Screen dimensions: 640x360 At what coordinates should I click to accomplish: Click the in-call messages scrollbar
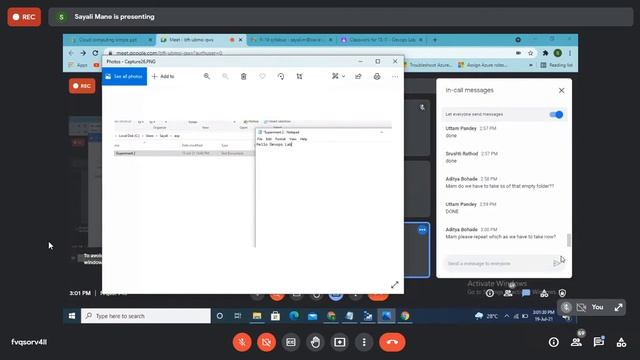coord(569,240)
